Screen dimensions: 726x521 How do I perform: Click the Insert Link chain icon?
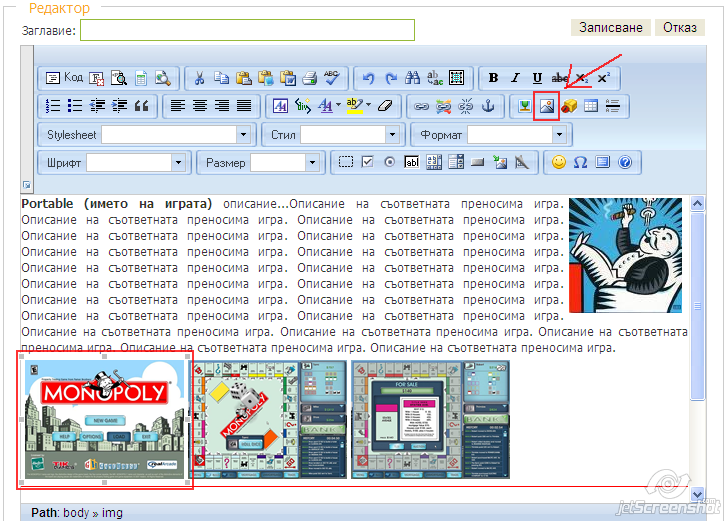421,106
